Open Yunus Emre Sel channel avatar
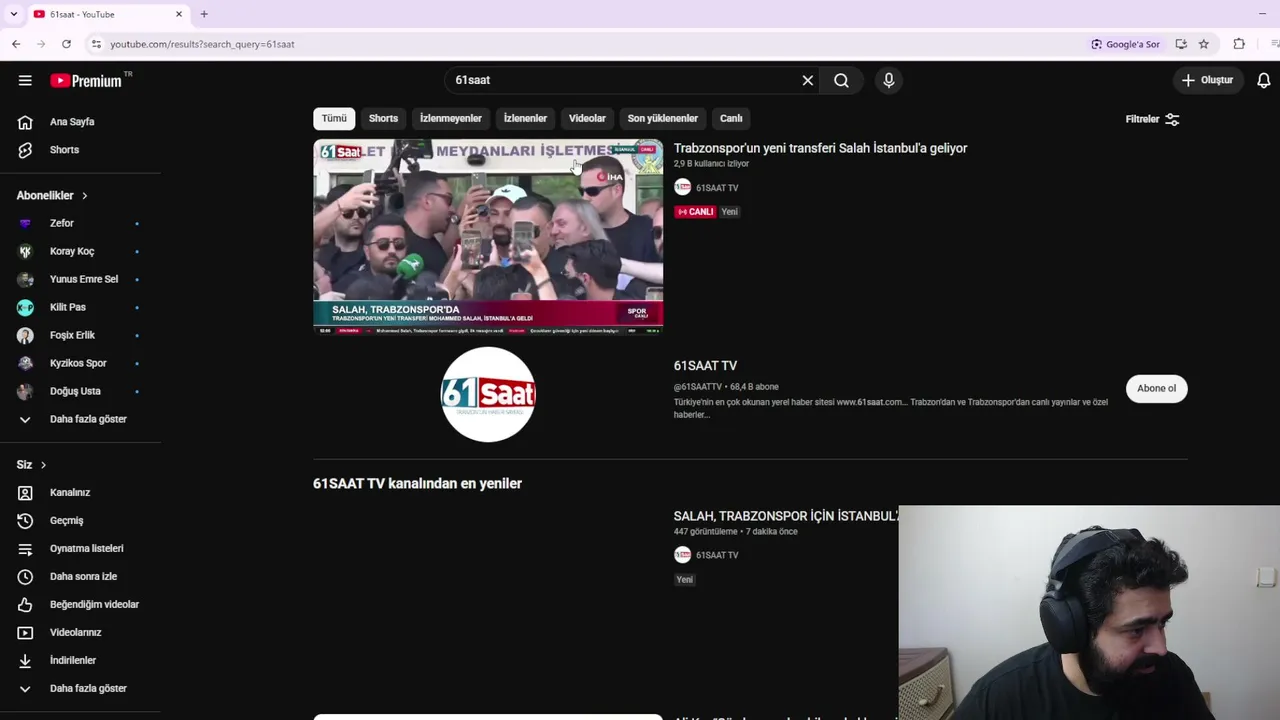The width and height of the screenshot is (1280, 720). point(25,279)
